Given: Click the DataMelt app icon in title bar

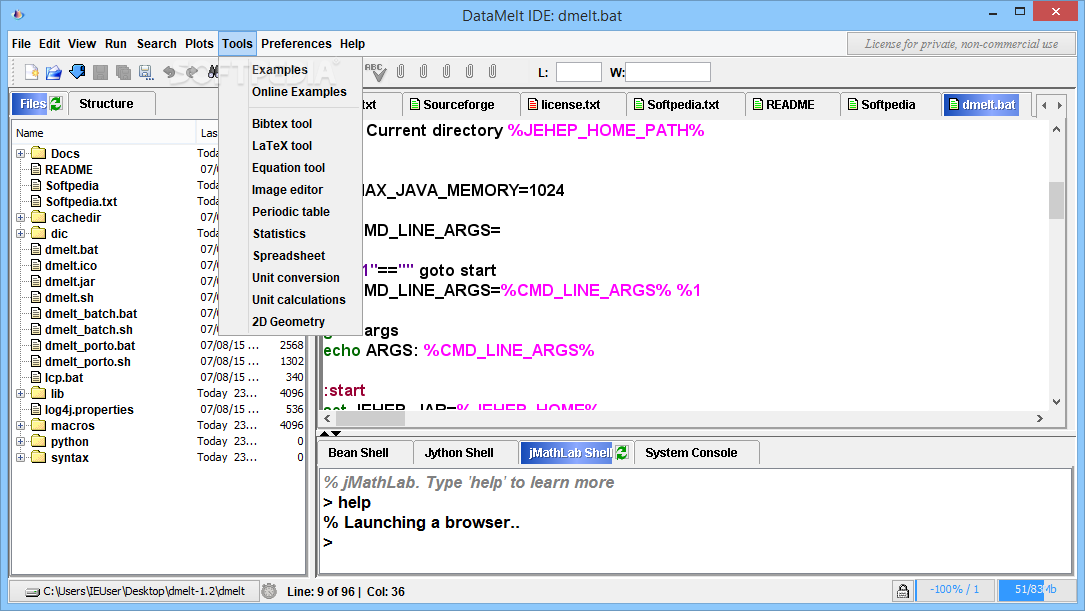Looking at the screenshot, I should click(18, 14).
